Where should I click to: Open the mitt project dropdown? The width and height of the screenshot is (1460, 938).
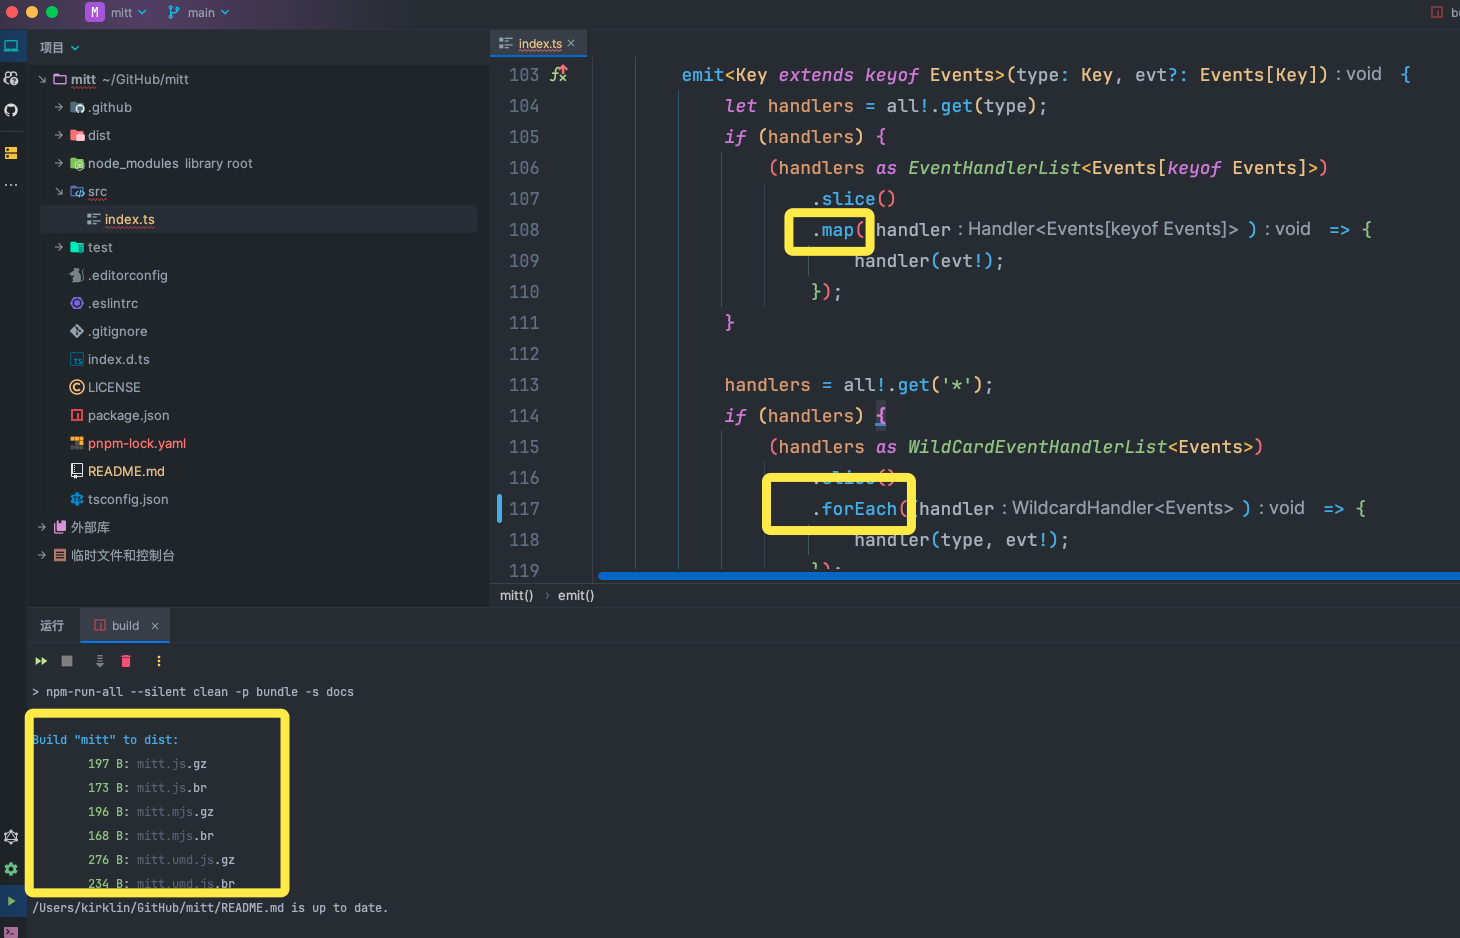[129, 12]
